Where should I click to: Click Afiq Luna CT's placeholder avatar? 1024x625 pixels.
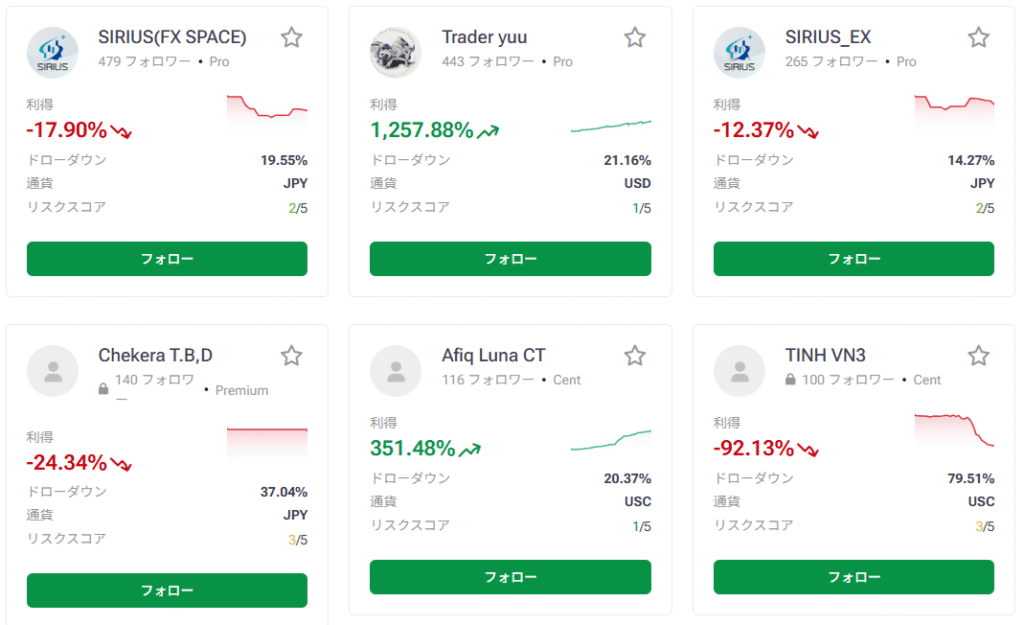point(396,371)
